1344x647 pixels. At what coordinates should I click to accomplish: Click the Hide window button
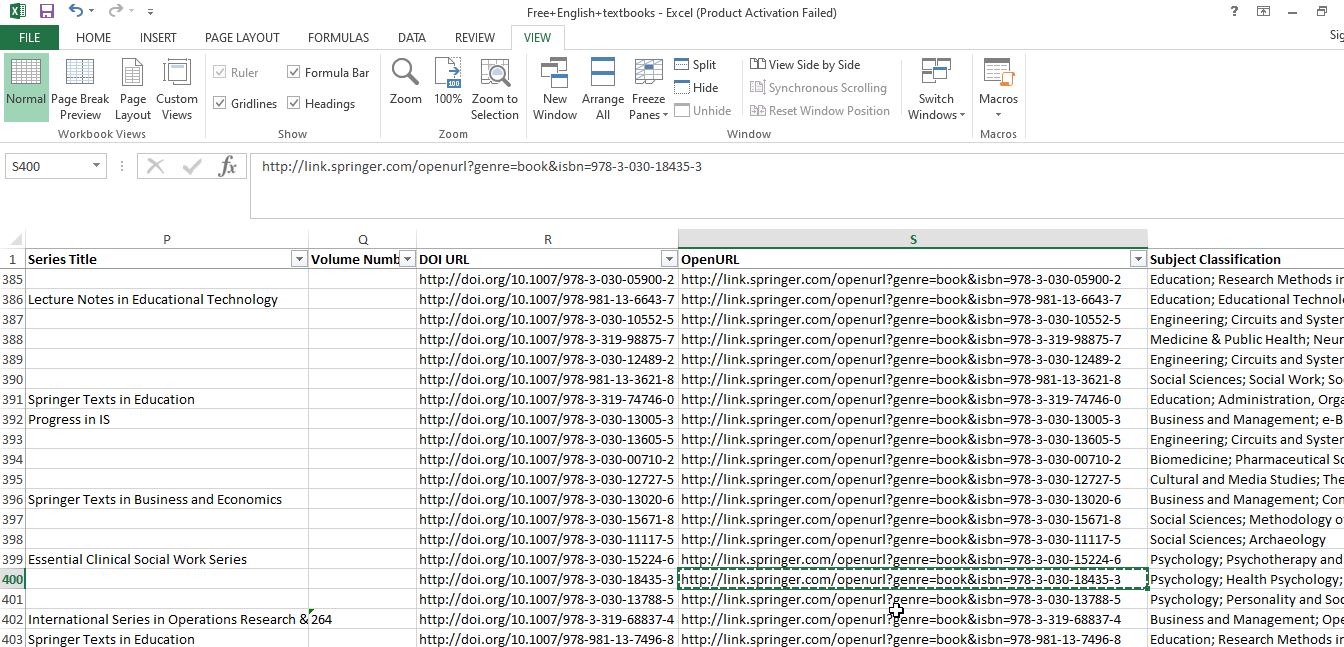point(696,87)
